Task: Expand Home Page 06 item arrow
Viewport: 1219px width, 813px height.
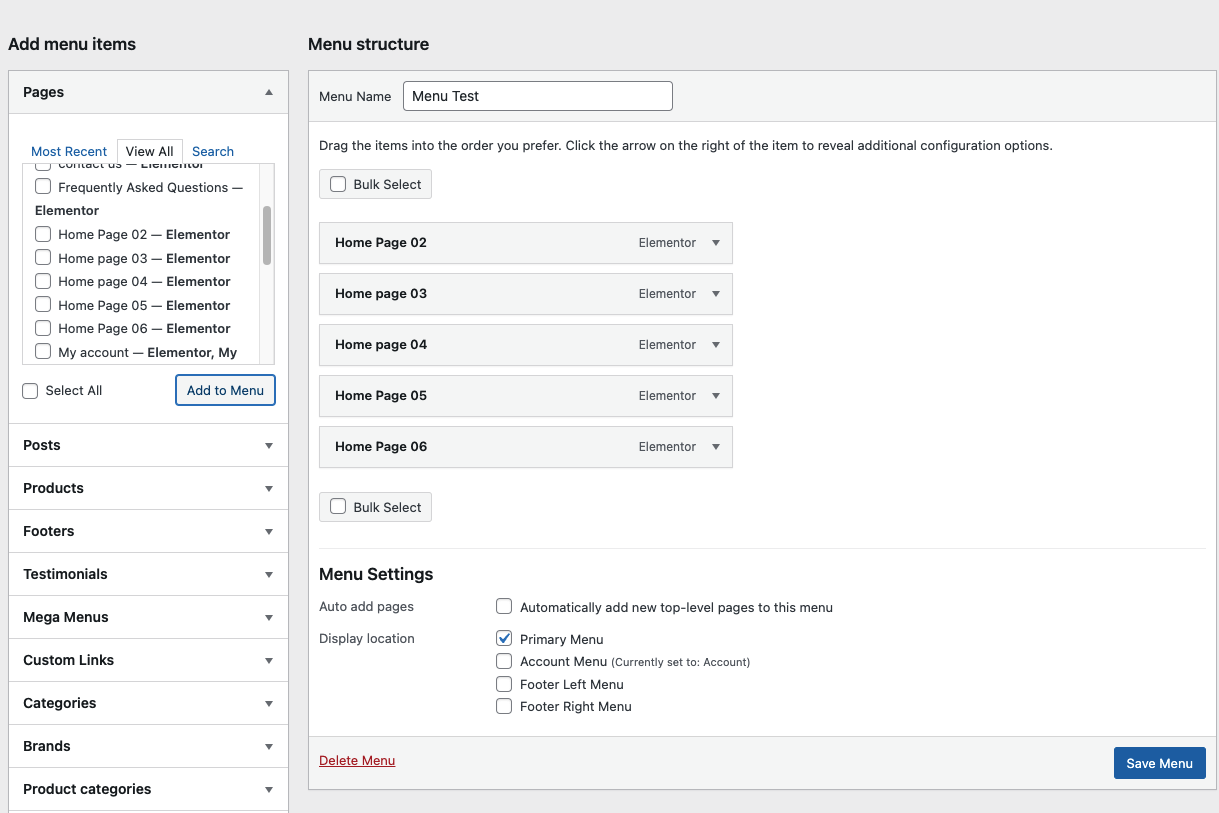Action: coord(716,447)
